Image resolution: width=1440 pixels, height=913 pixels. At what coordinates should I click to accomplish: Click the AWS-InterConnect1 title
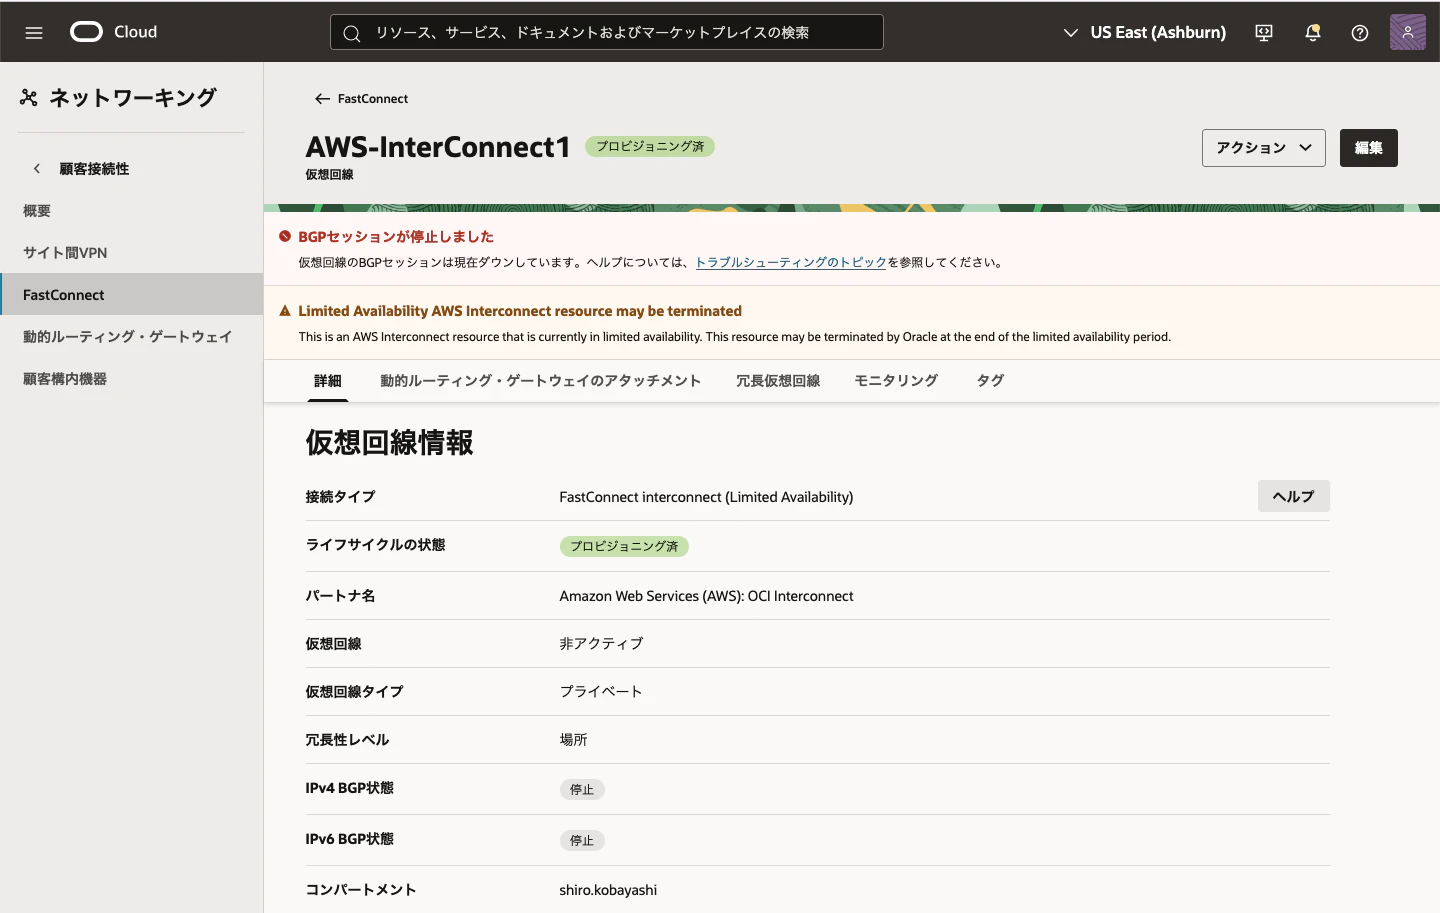(438, 147)
